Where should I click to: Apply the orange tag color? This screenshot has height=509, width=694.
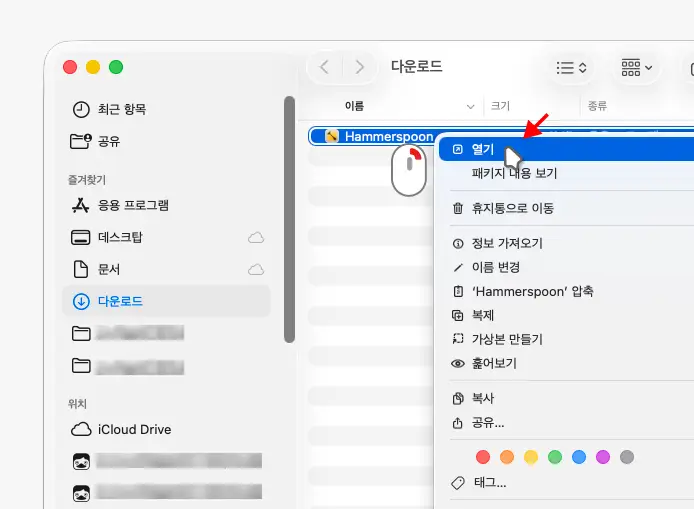point(507,457)
